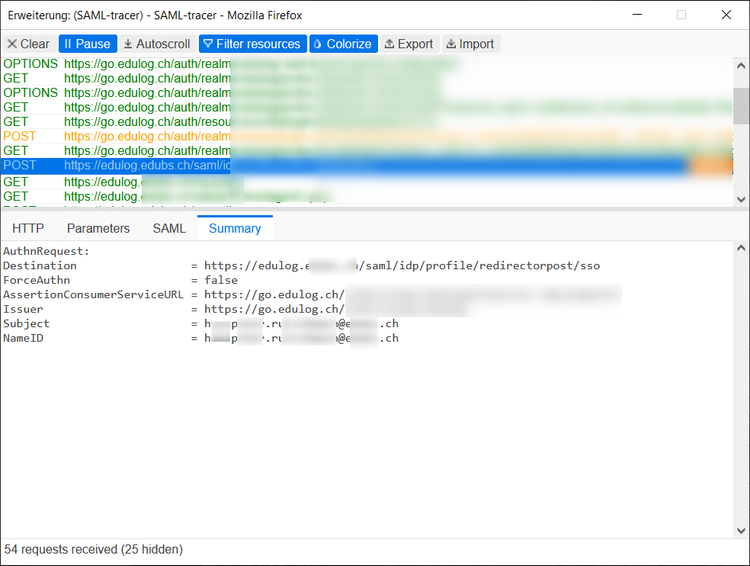The width and height of the screenshot is (750, 566).
Task: Select the Summary tab
Action: [x=235, y=228]
